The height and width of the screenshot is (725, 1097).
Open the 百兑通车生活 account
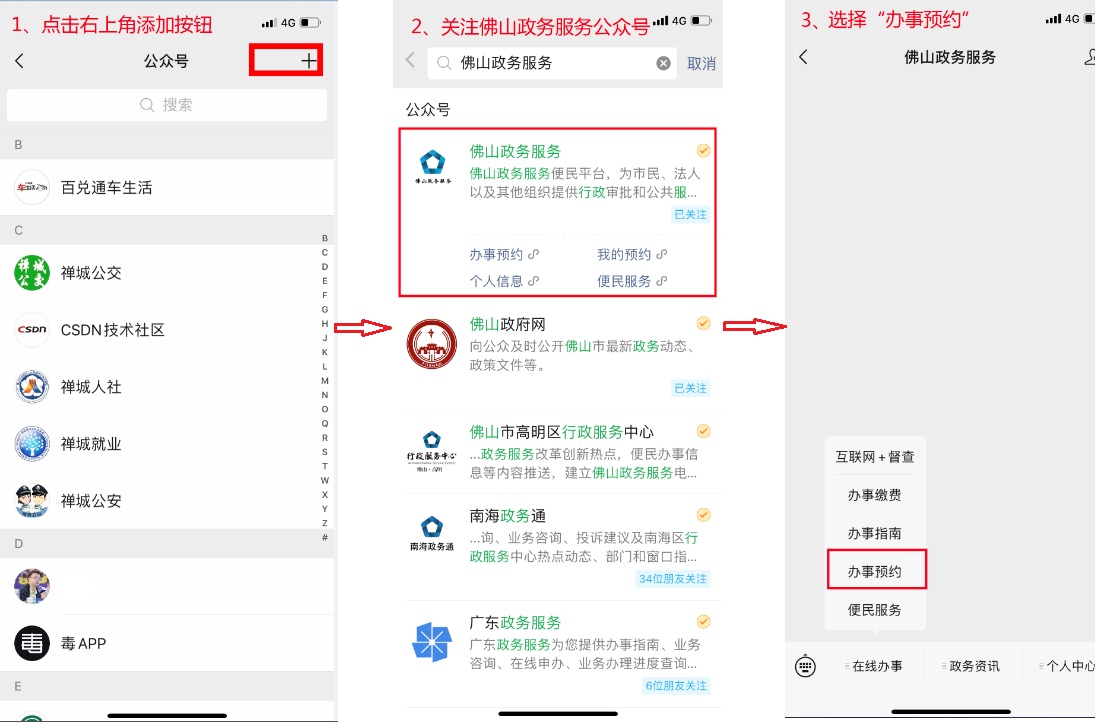coord(167,187)
